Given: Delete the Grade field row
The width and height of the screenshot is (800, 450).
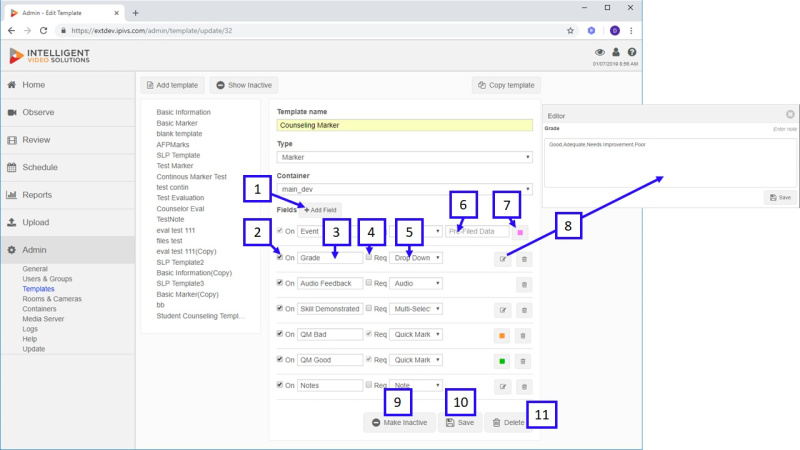Looking at the screenshot, I should point(524,259).
